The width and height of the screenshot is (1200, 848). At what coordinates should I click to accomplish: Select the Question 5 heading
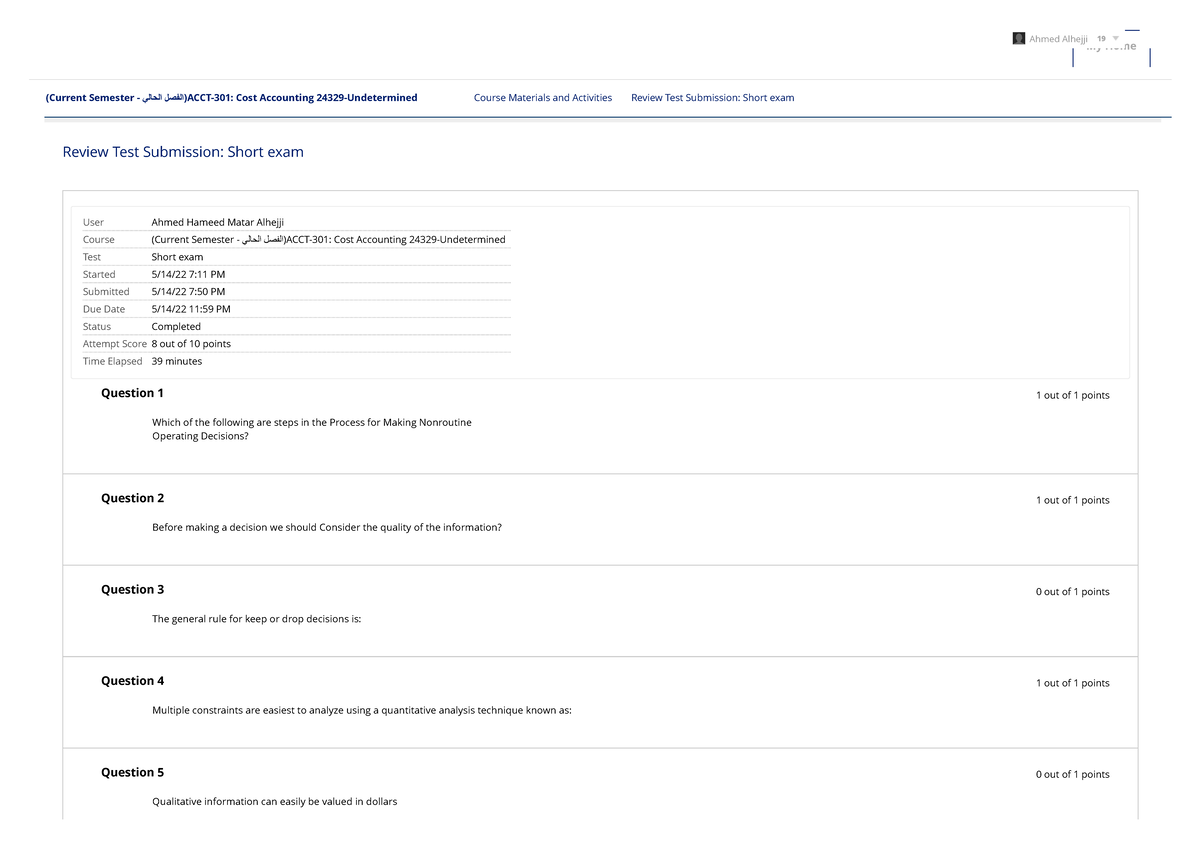[132, 772]
